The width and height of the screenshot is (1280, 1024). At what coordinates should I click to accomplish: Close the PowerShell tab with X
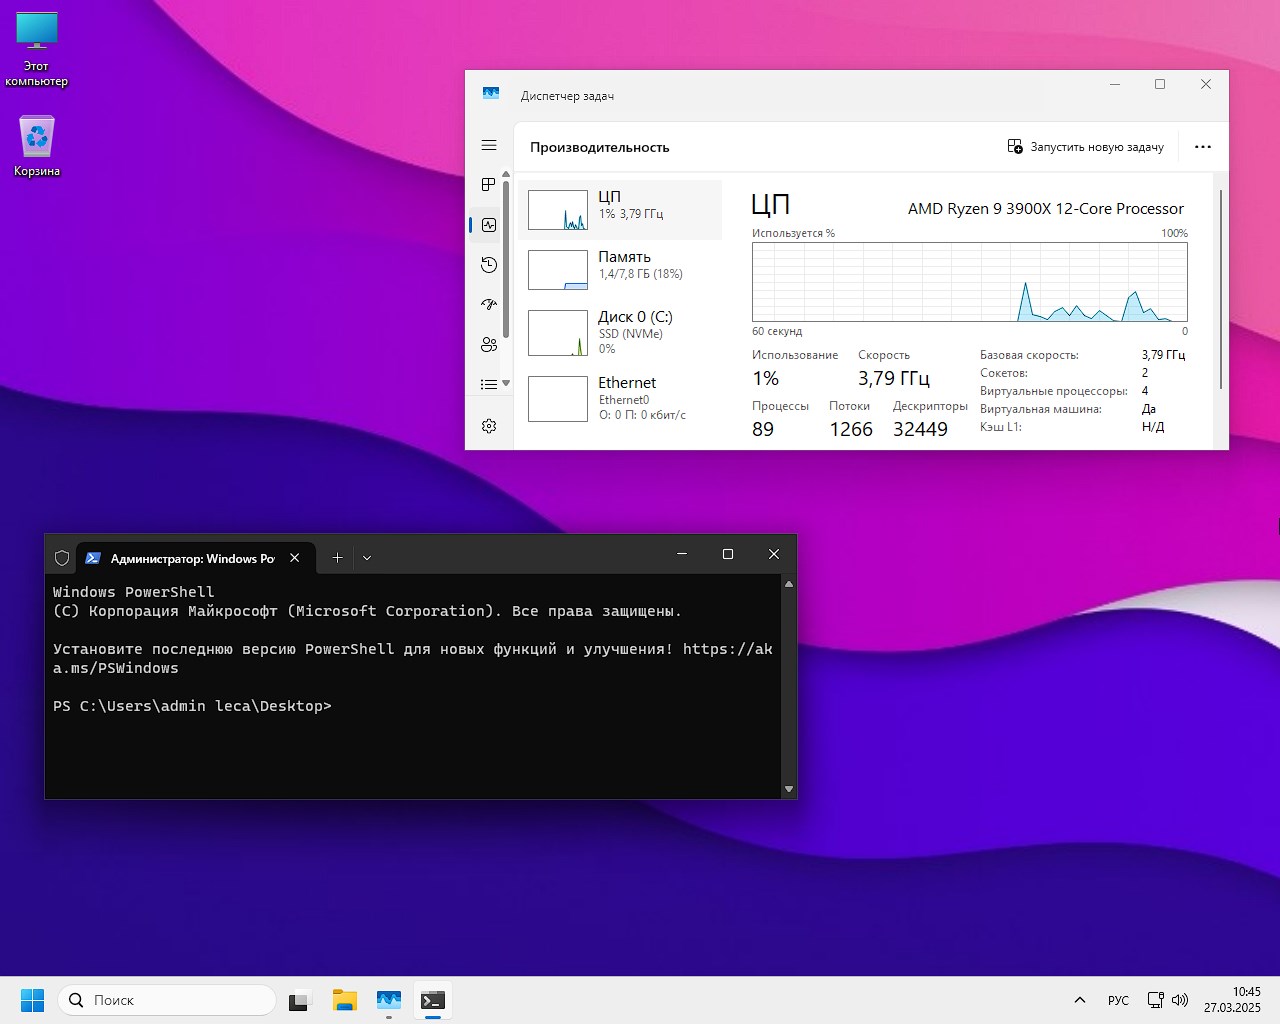pos(295,558)
